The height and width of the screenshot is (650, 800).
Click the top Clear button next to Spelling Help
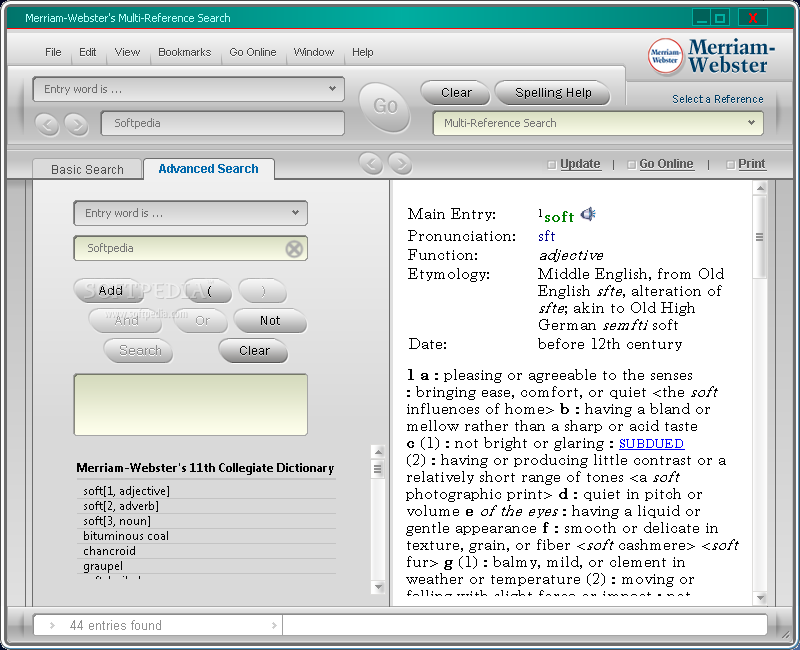pyautogui.click(x=456, y=93)
